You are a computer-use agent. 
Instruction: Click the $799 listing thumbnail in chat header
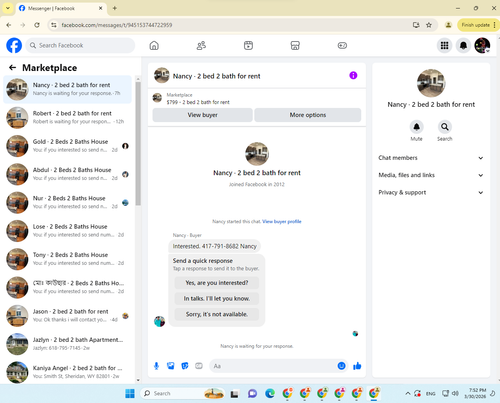(157, 98)
